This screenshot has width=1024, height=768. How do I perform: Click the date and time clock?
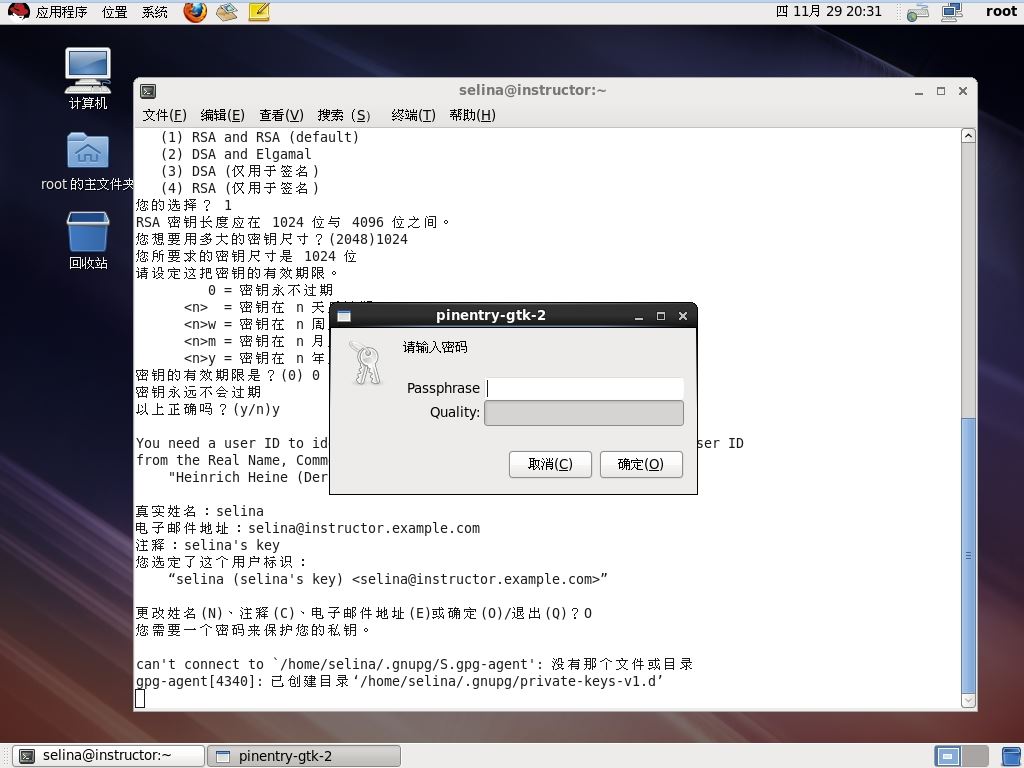828,11
